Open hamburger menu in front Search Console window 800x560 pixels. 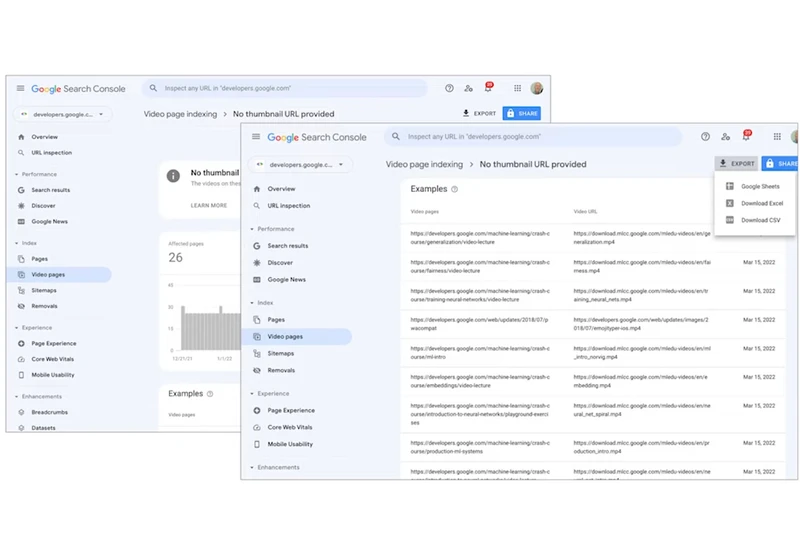coord(256,137)
